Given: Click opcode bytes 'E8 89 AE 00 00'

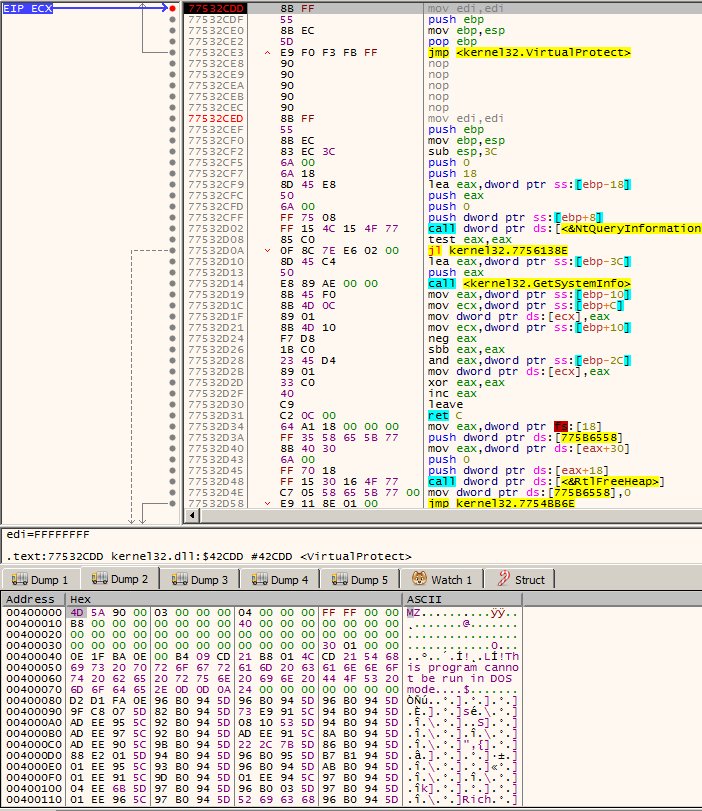Looking at the screenshot, I should click(x=328, y=283).
